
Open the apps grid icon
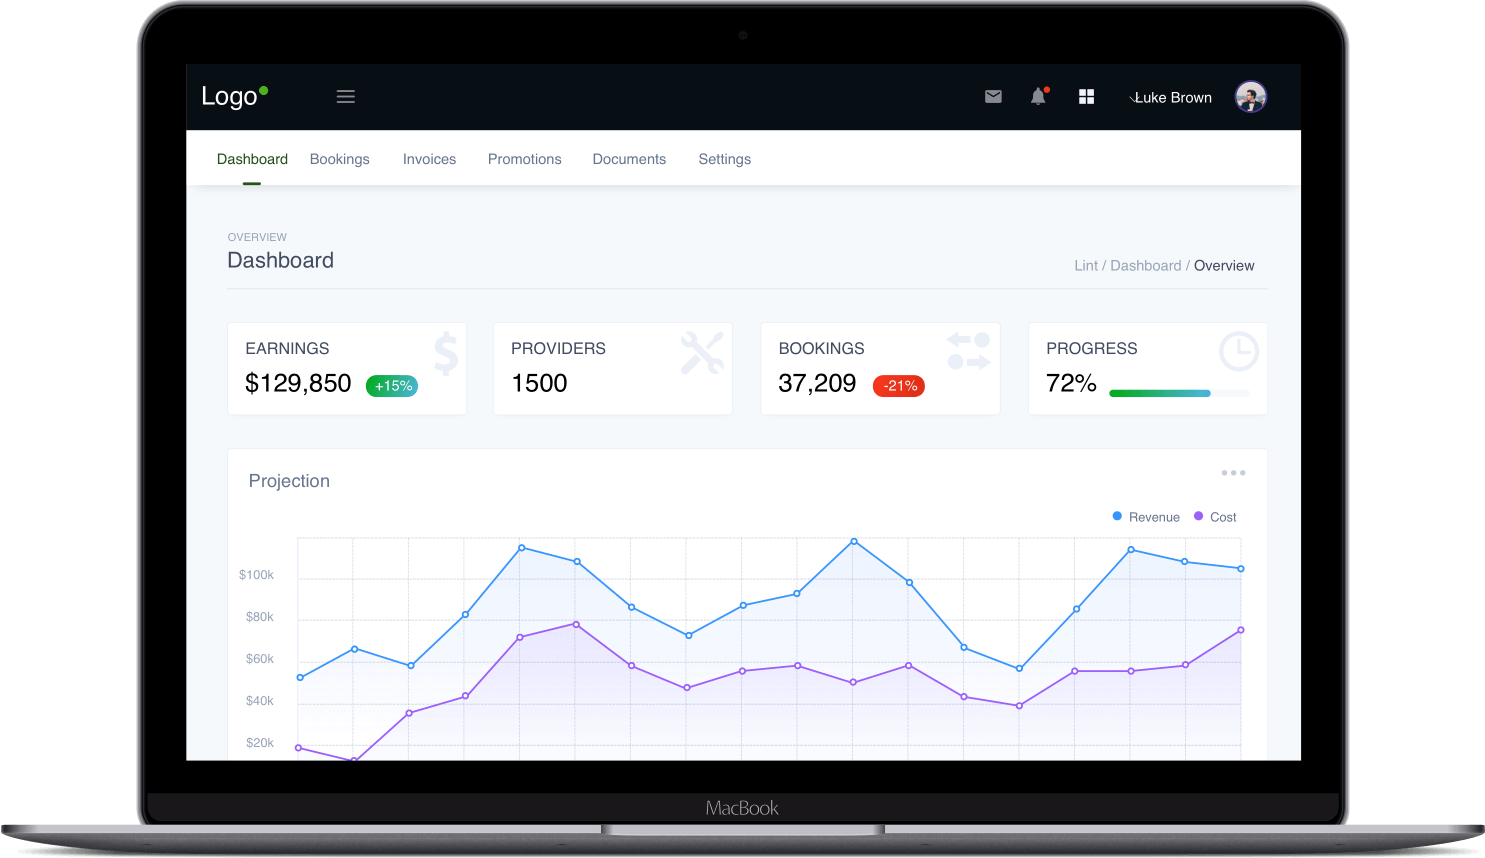point(1086,97)
